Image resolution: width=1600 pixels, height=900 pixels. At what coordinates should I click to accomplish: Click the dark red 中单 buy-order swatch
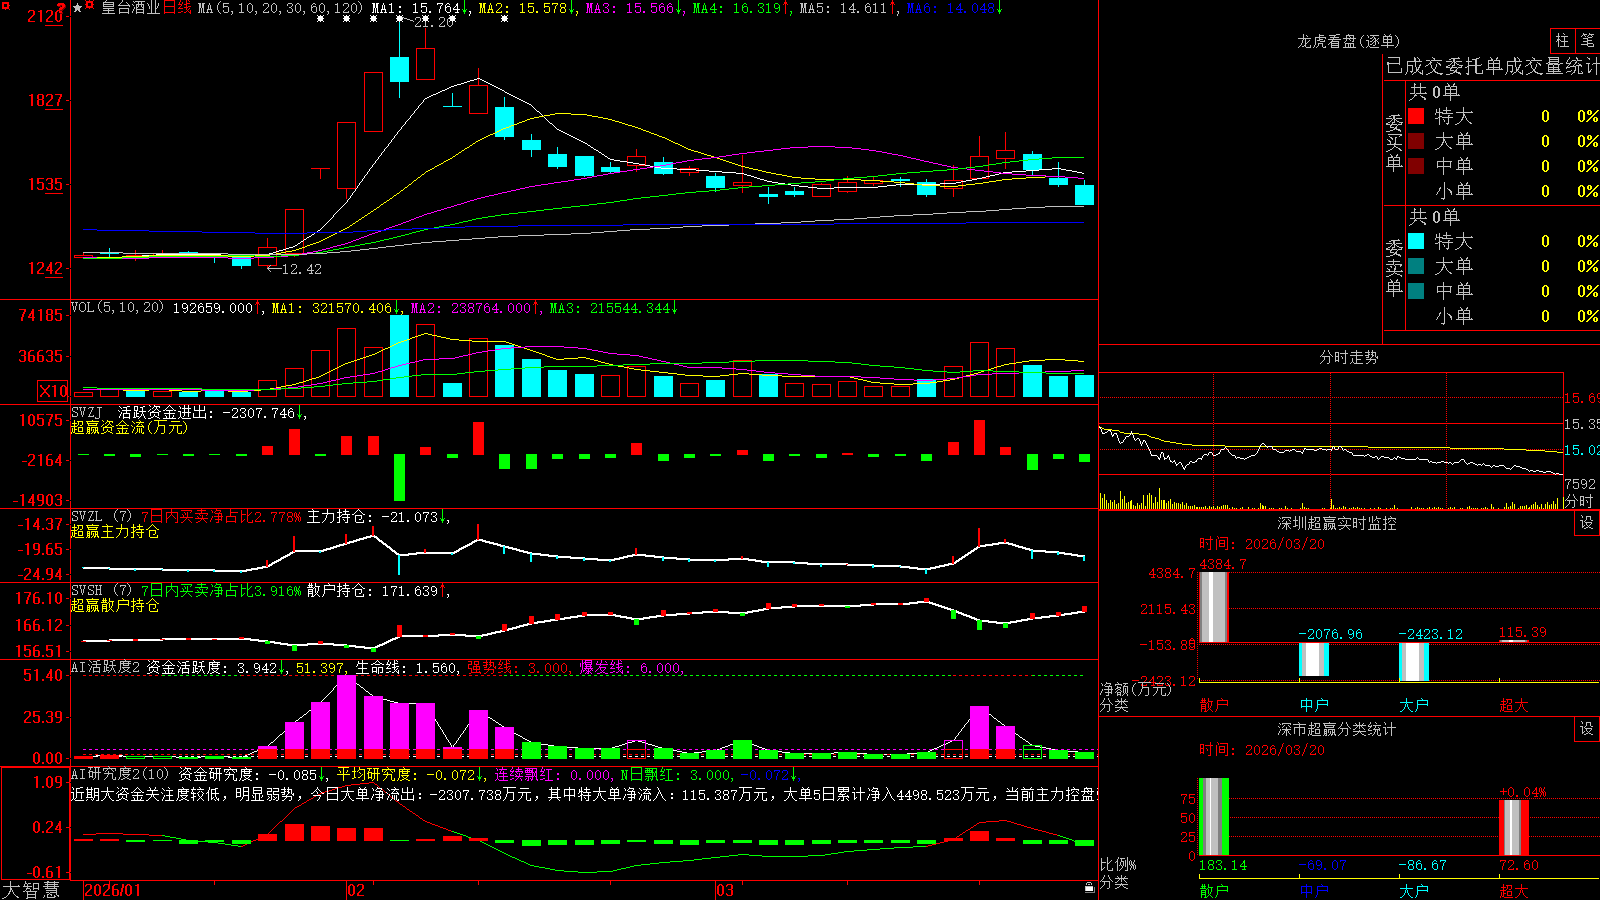[1416, 166]
